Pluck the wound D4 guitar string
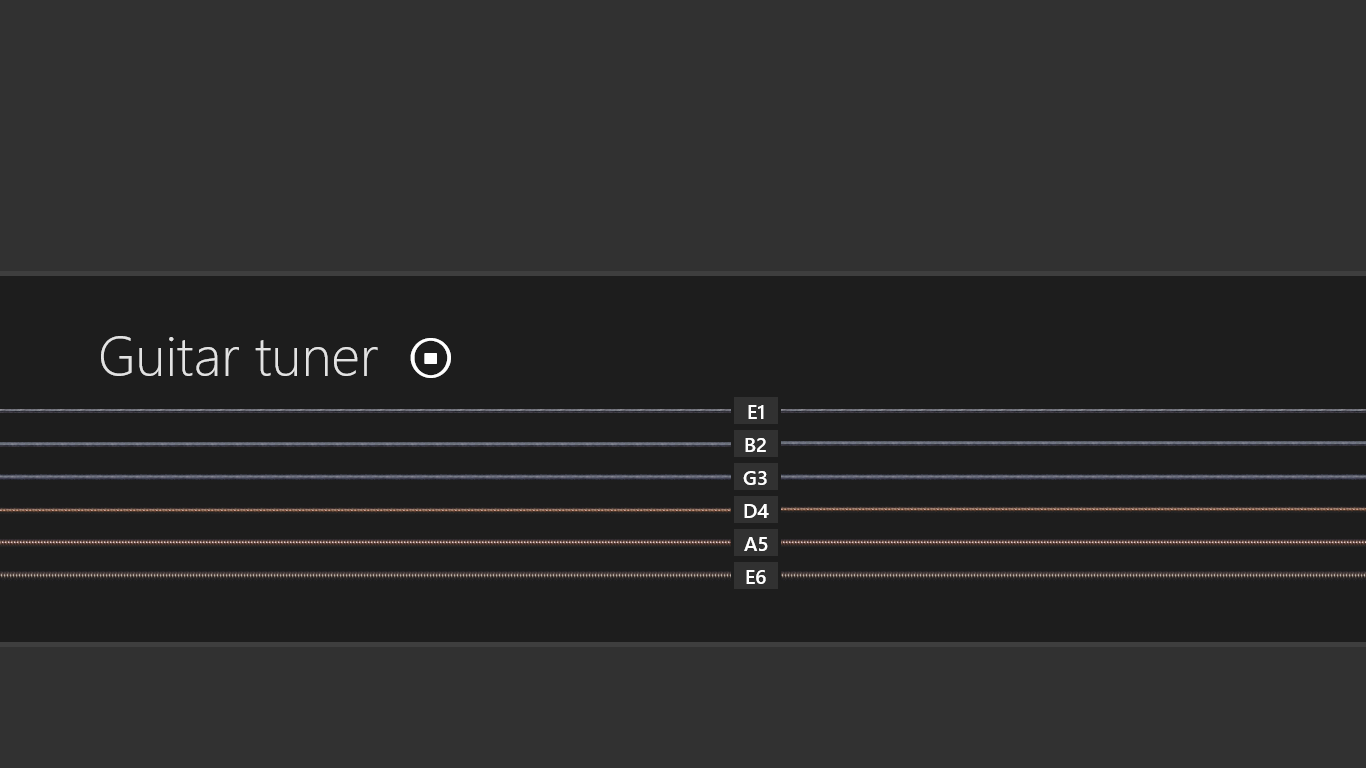The width and height of the screenshot is (1366, 768). [x=400, y=509]
